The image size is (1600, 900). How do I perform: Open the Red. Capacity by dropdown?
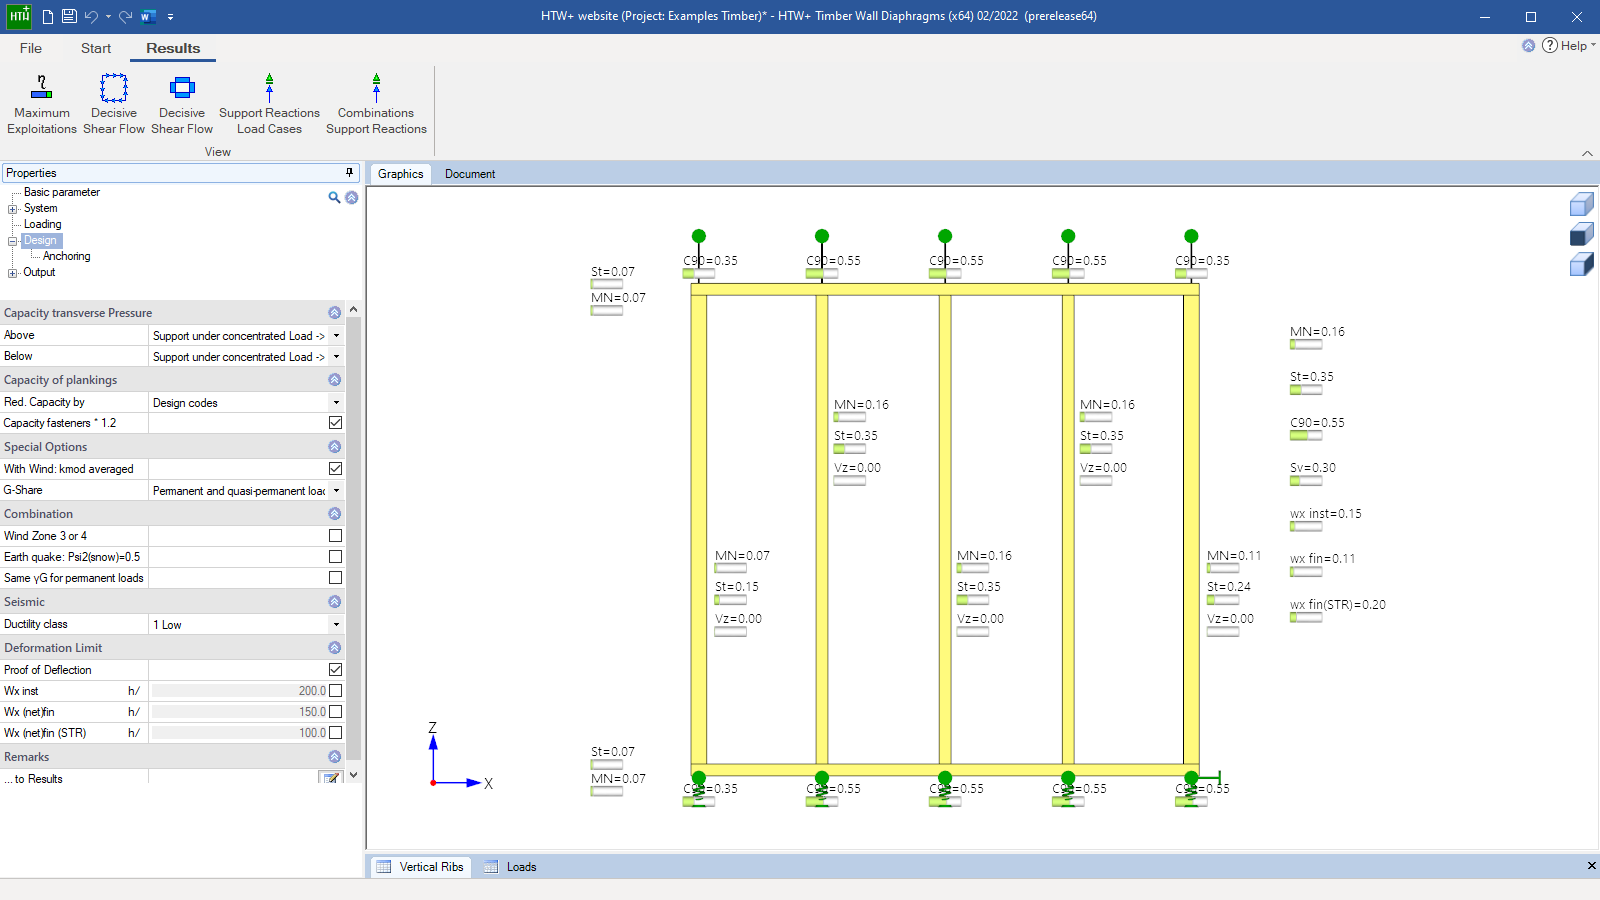336,403
